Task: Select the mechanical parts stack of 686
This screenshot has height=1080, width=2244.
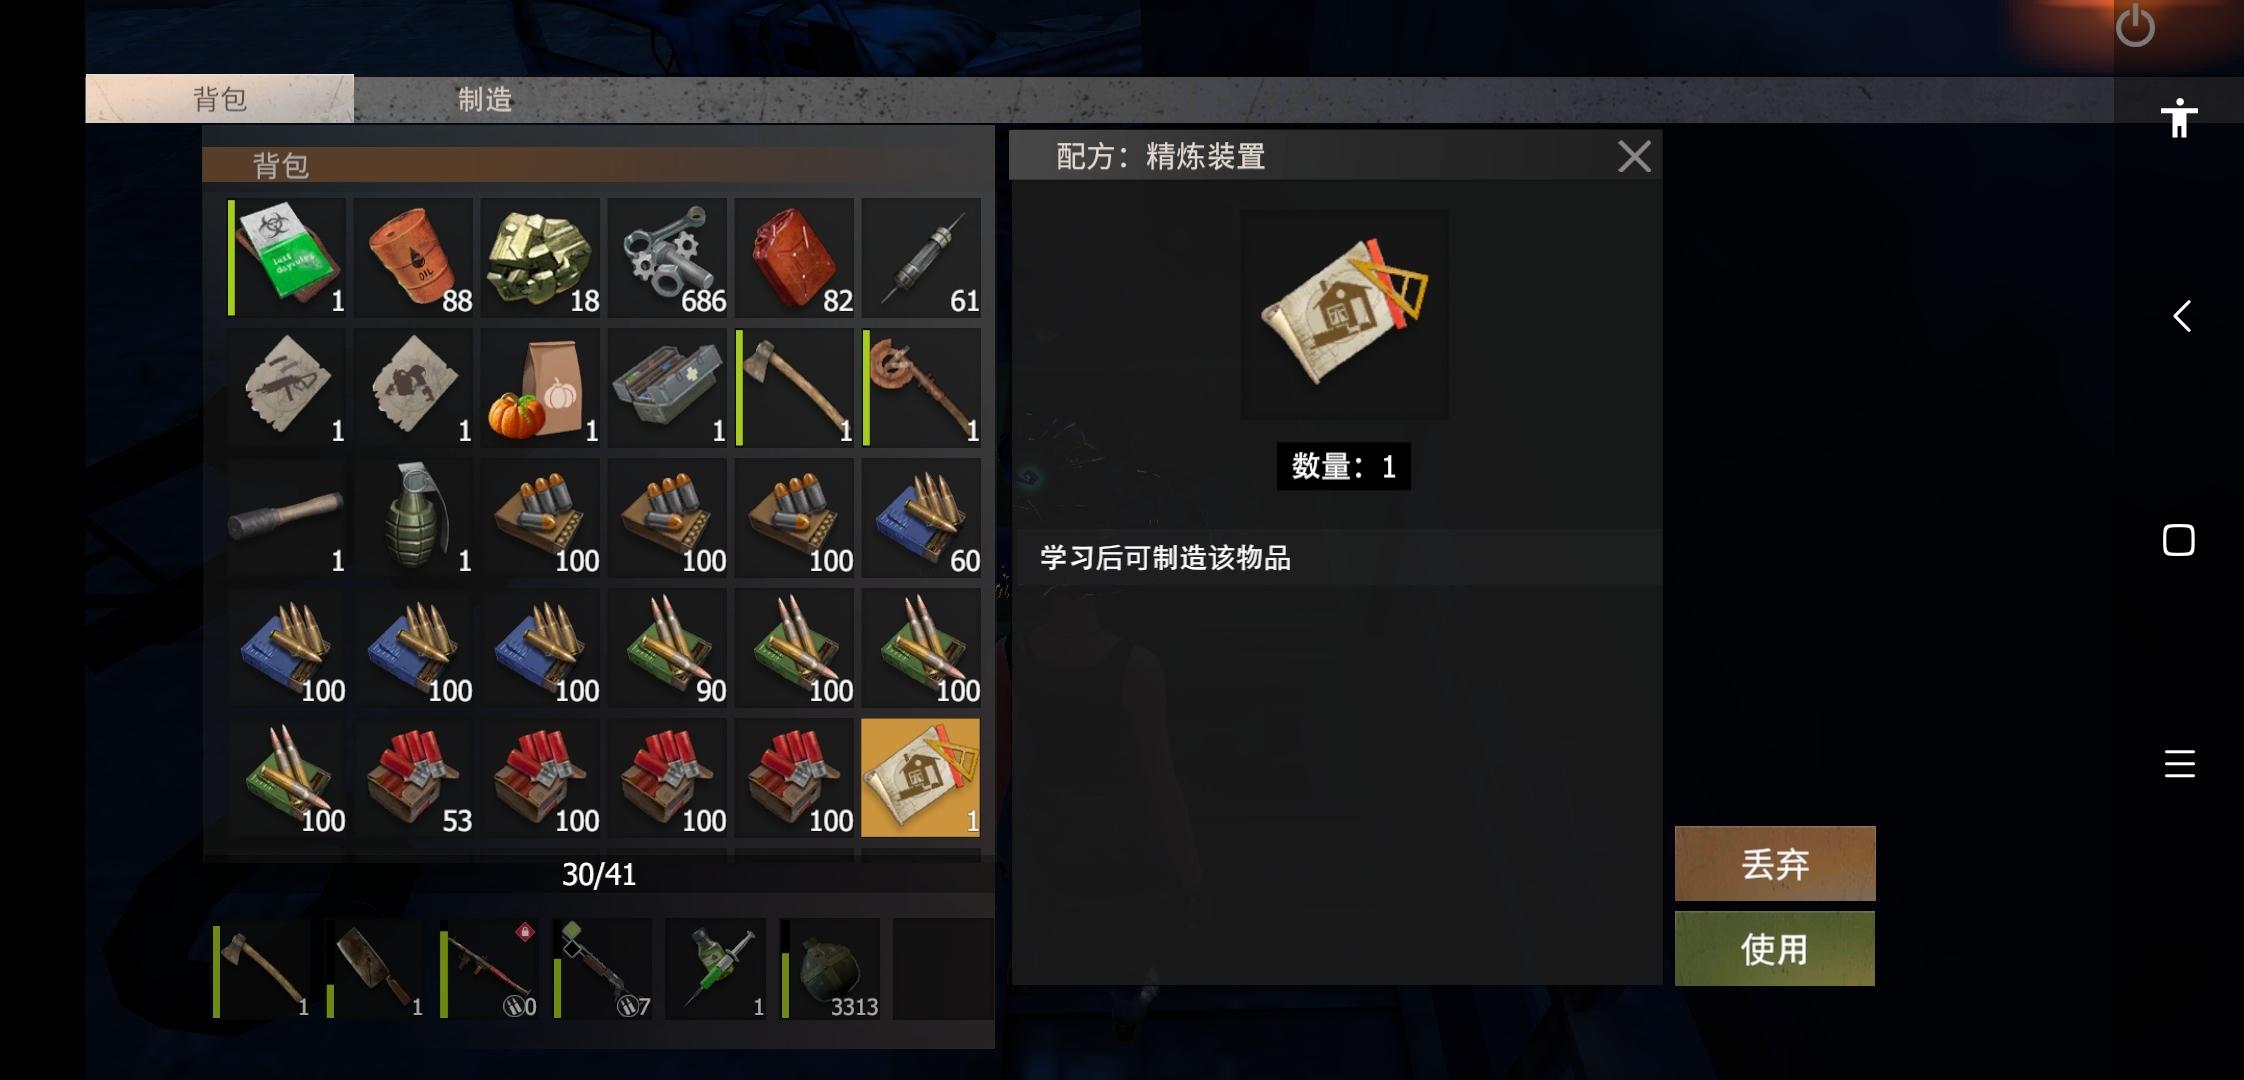Action: 667,258
